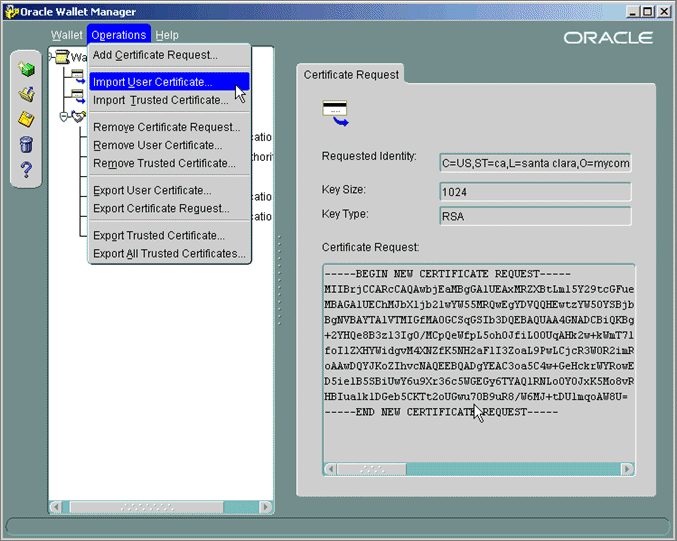Choose Export Trusted Certificate...
Image resolution: width=677 pixels, height=541 pixels.
click(x=169, y=236)
